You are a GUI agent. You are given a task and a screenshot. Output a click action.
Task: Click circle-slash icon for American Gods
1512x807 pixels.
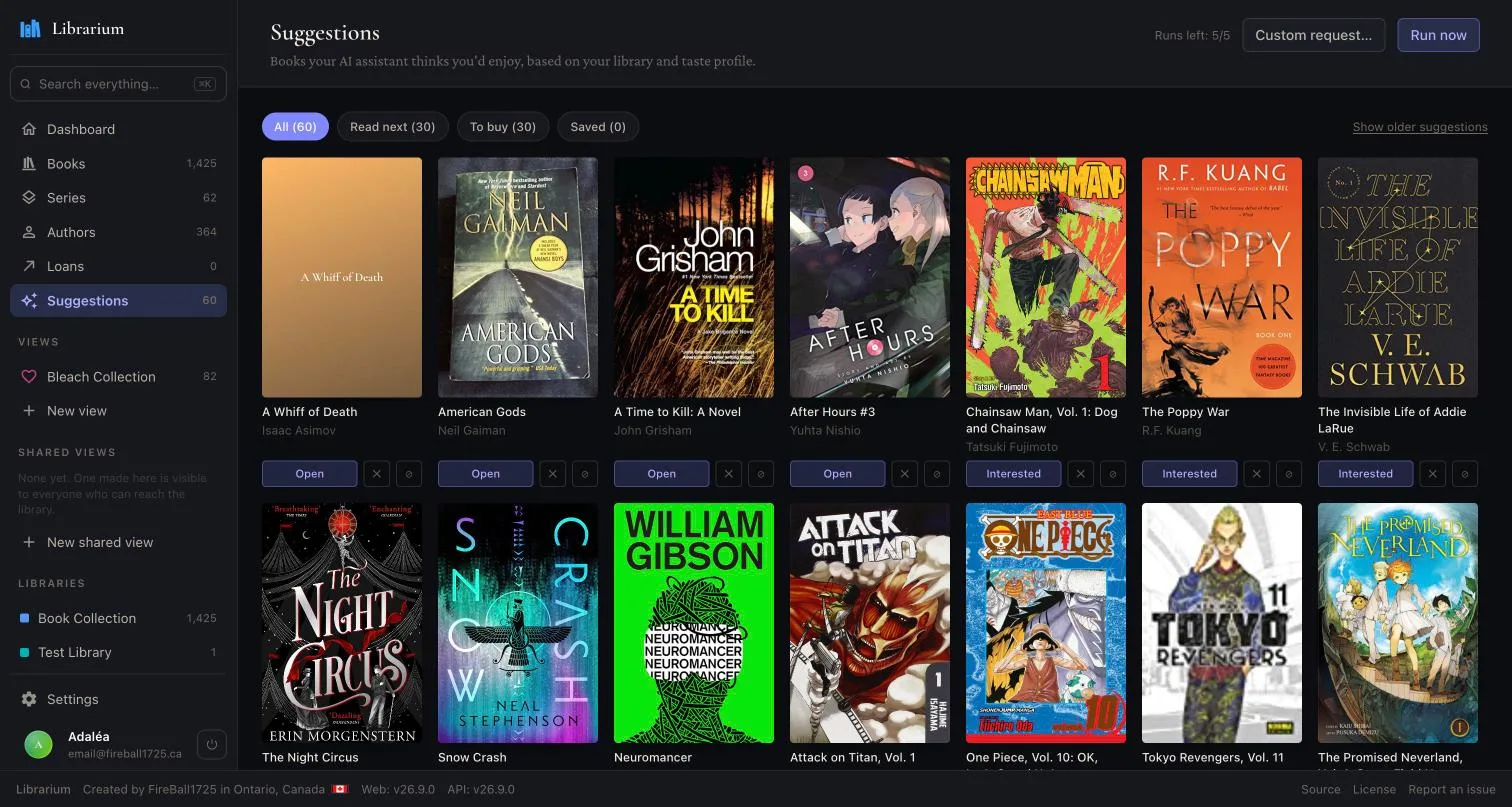(x=585, y=474)
